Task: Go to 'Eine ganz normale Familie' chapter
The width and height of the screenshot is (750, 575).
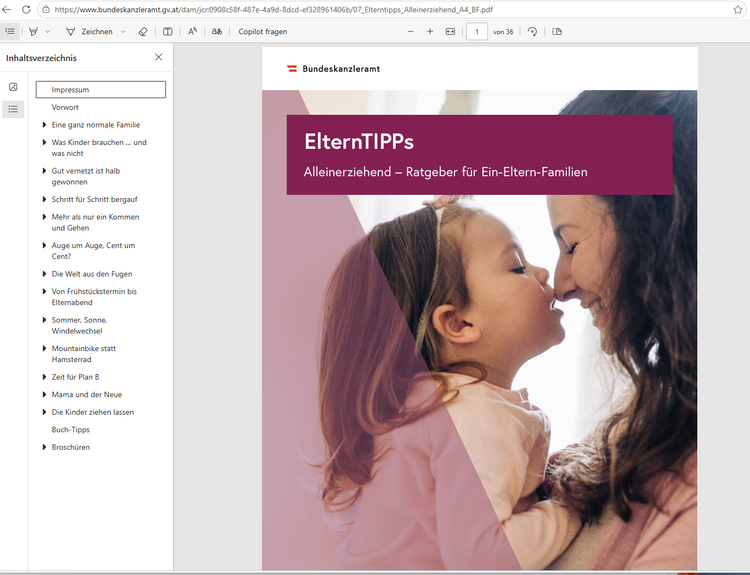Action: click(96, 125)
